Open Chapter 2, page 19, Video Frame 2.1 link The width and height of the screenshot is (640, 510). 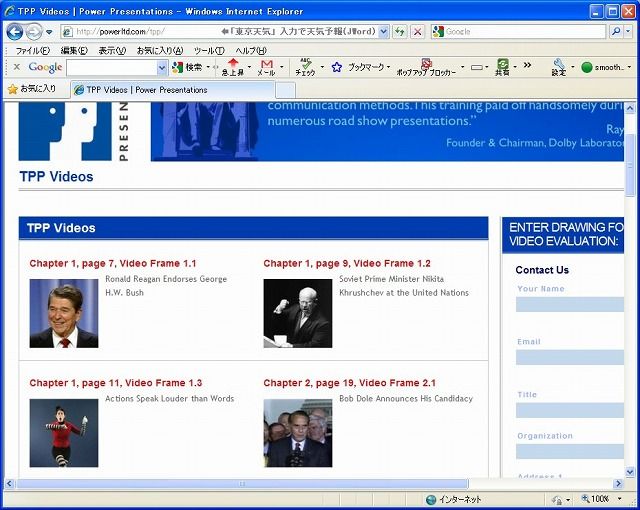[x=349, y=383]
